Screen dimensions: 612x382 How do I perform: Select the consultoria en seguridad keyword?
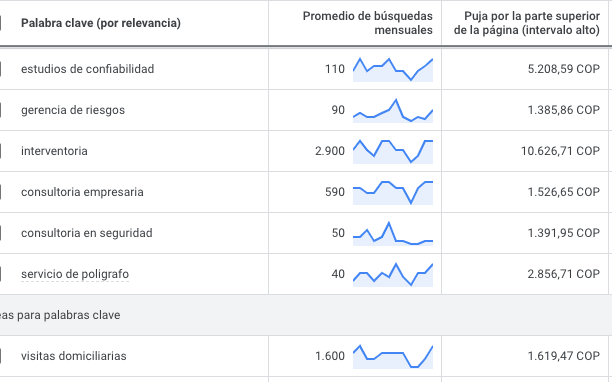pos(87,233)
